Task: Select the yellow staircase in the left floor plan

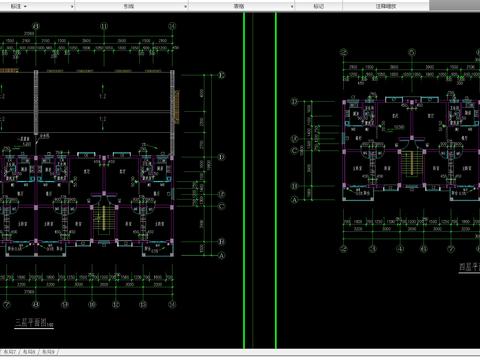Action: 103,219
